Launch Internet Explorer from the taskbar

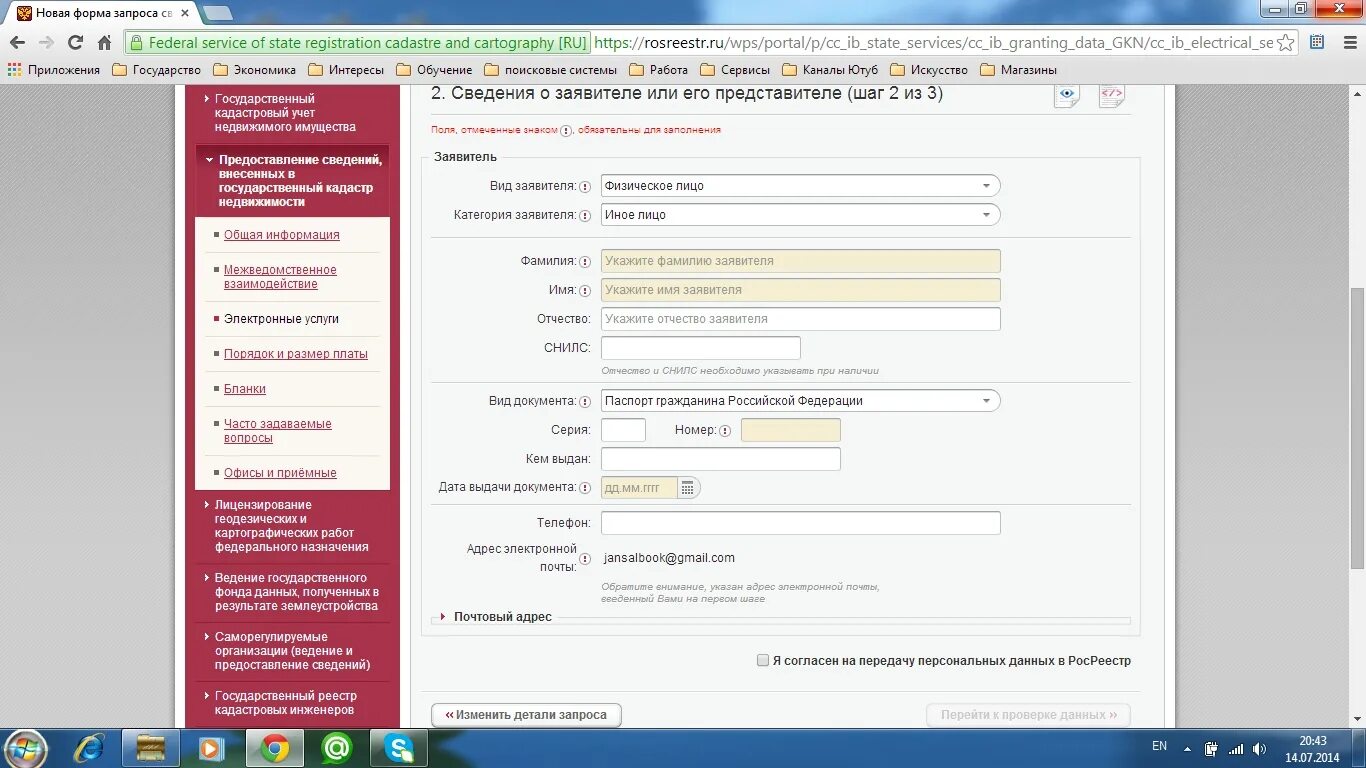point(89,748)
